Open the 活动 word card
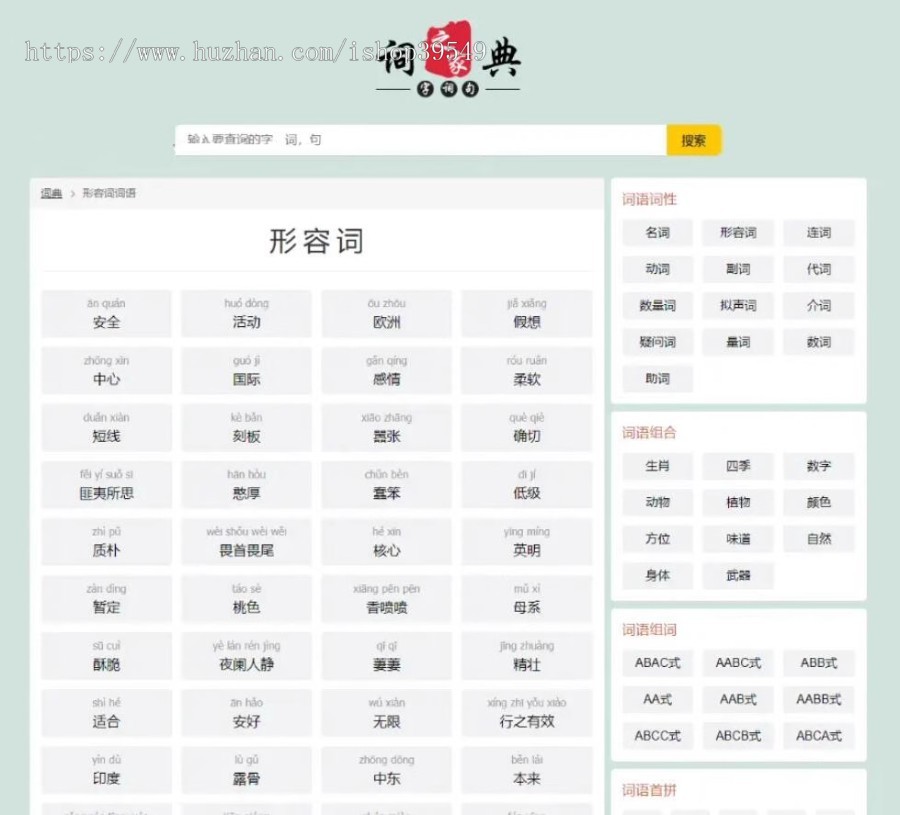This screenshot has height=815, width=900. (x=246, y=313)
